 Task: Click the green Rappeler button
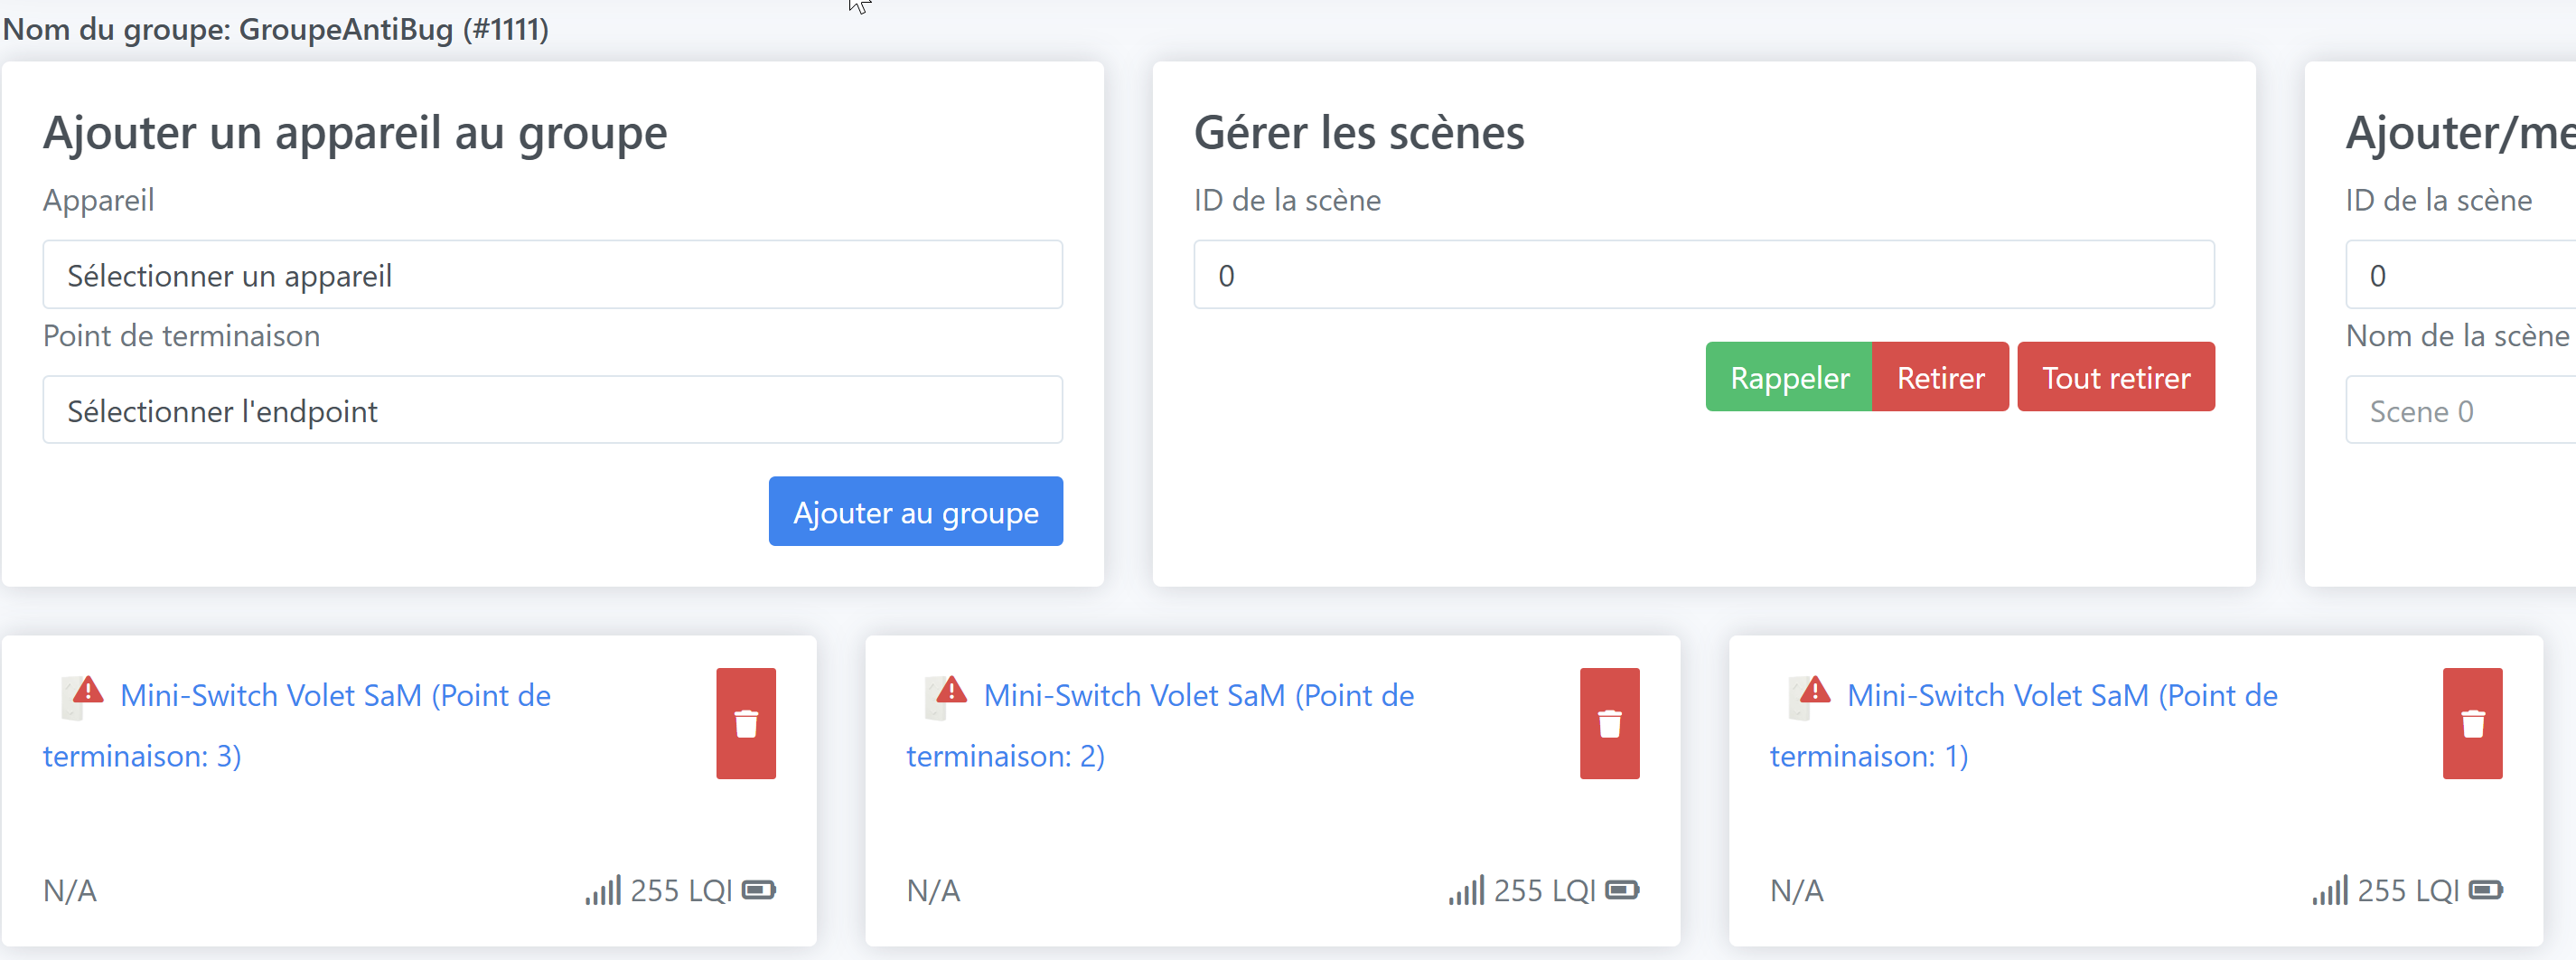pos(1789,377)
